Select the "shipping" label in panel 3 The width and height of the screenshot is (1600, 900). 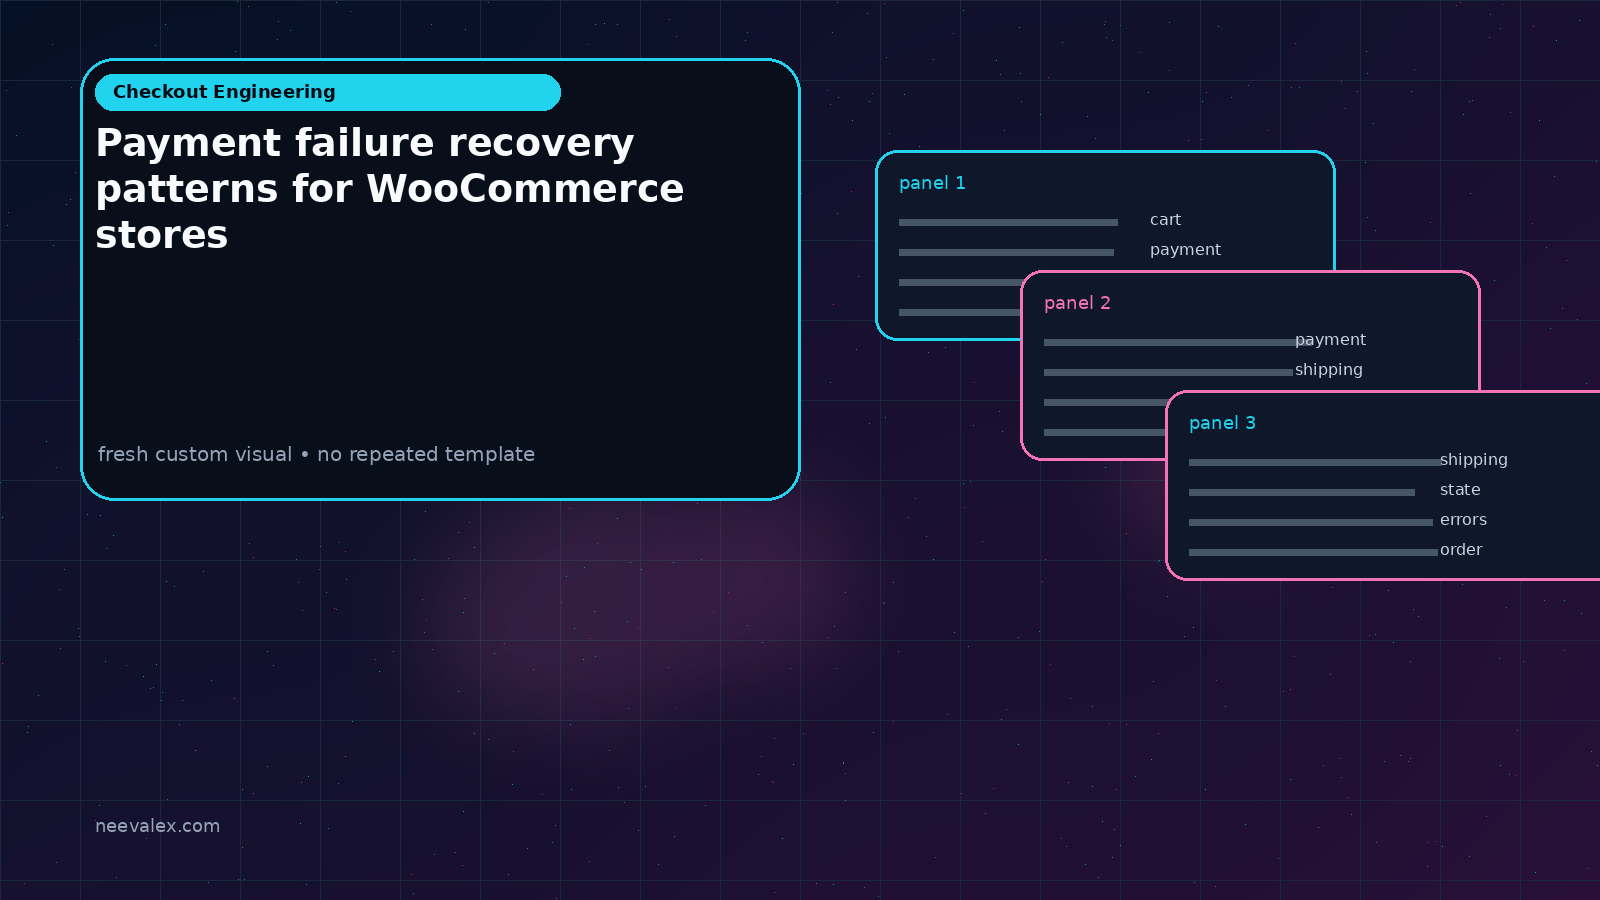1473,460
